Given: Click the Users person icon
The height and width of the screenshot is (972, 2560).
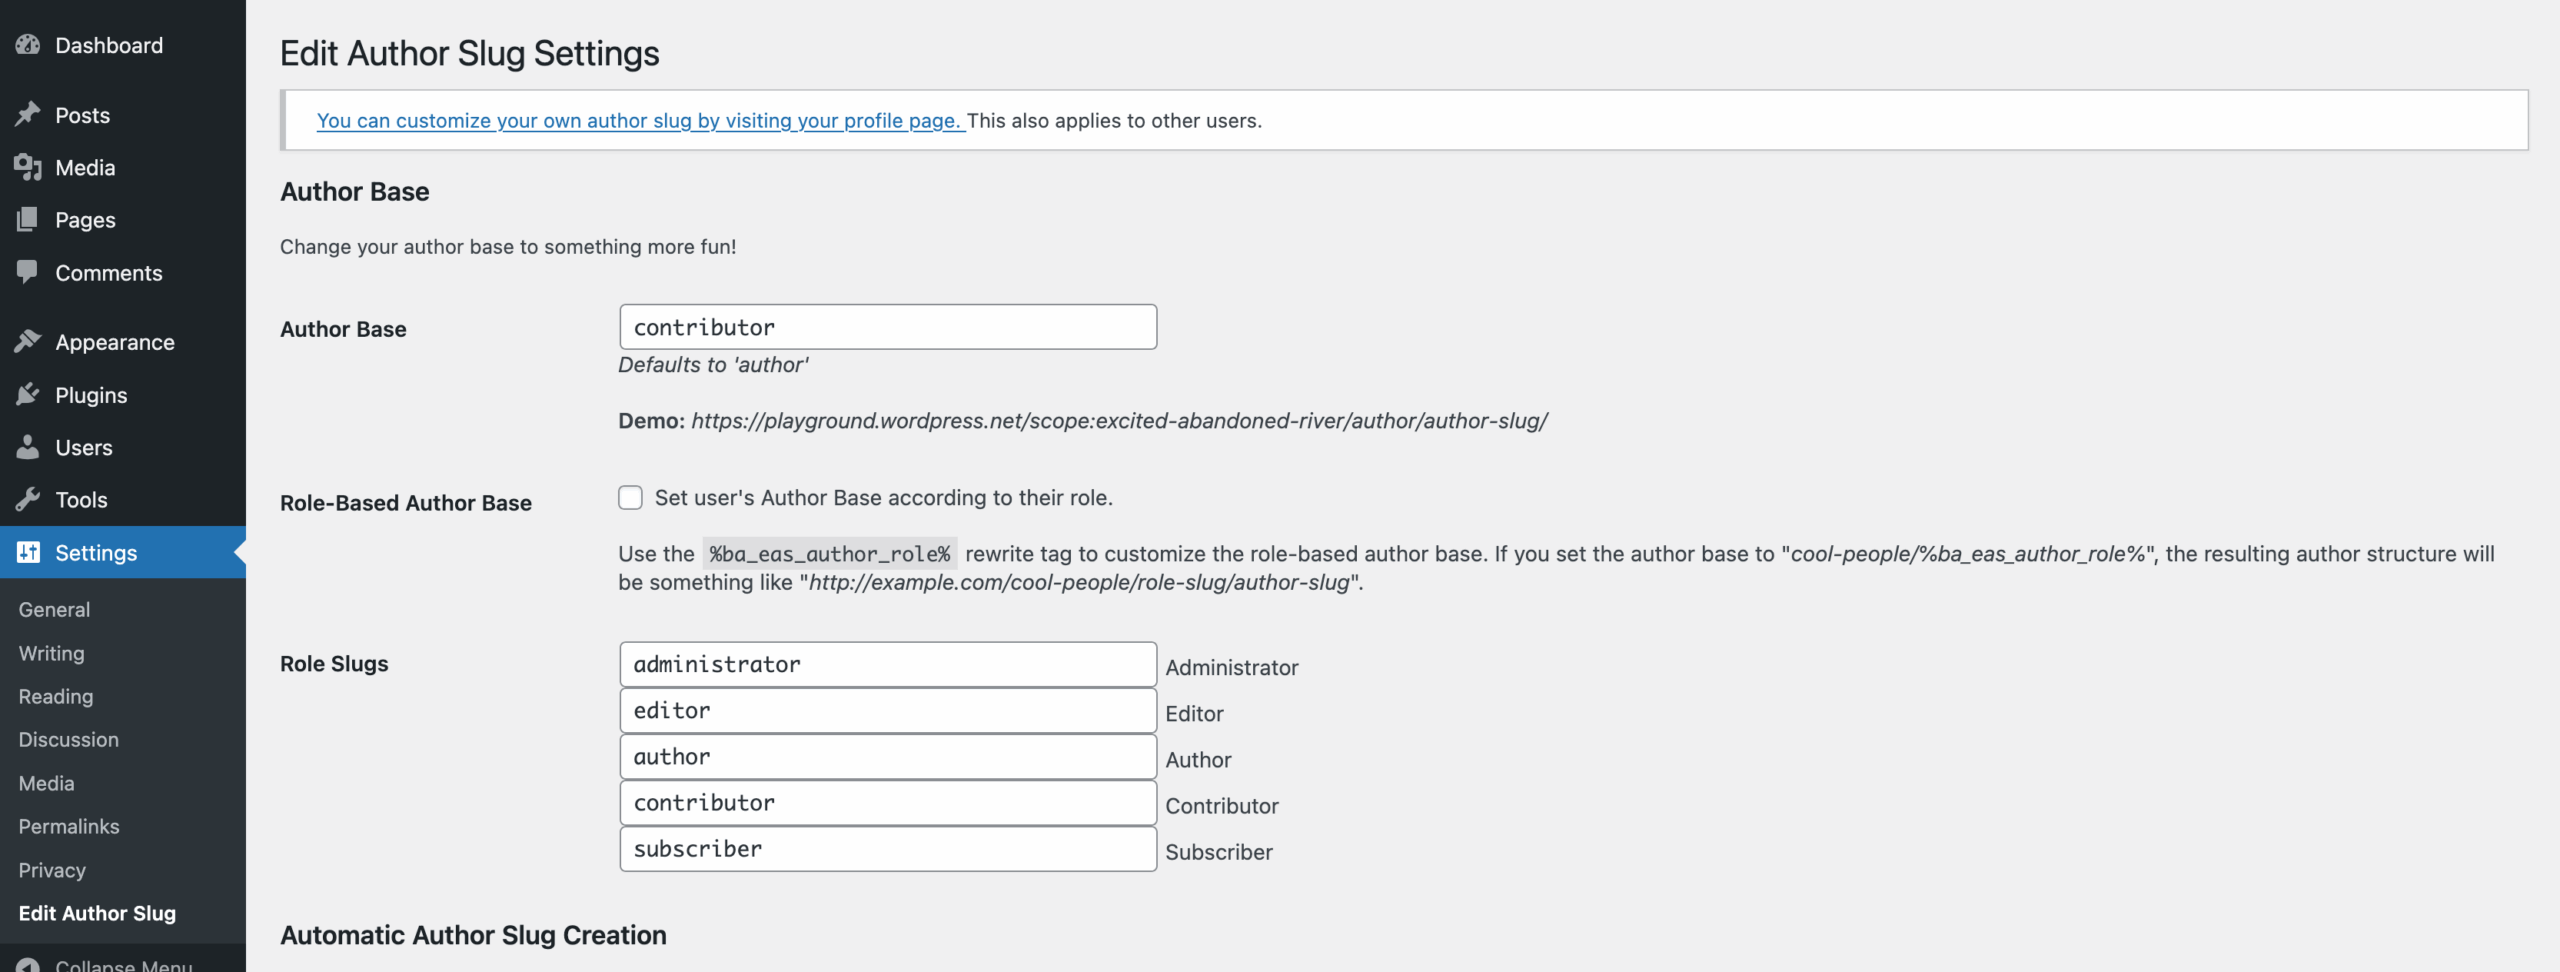Looking at the screenshot, I should point(28,447).
